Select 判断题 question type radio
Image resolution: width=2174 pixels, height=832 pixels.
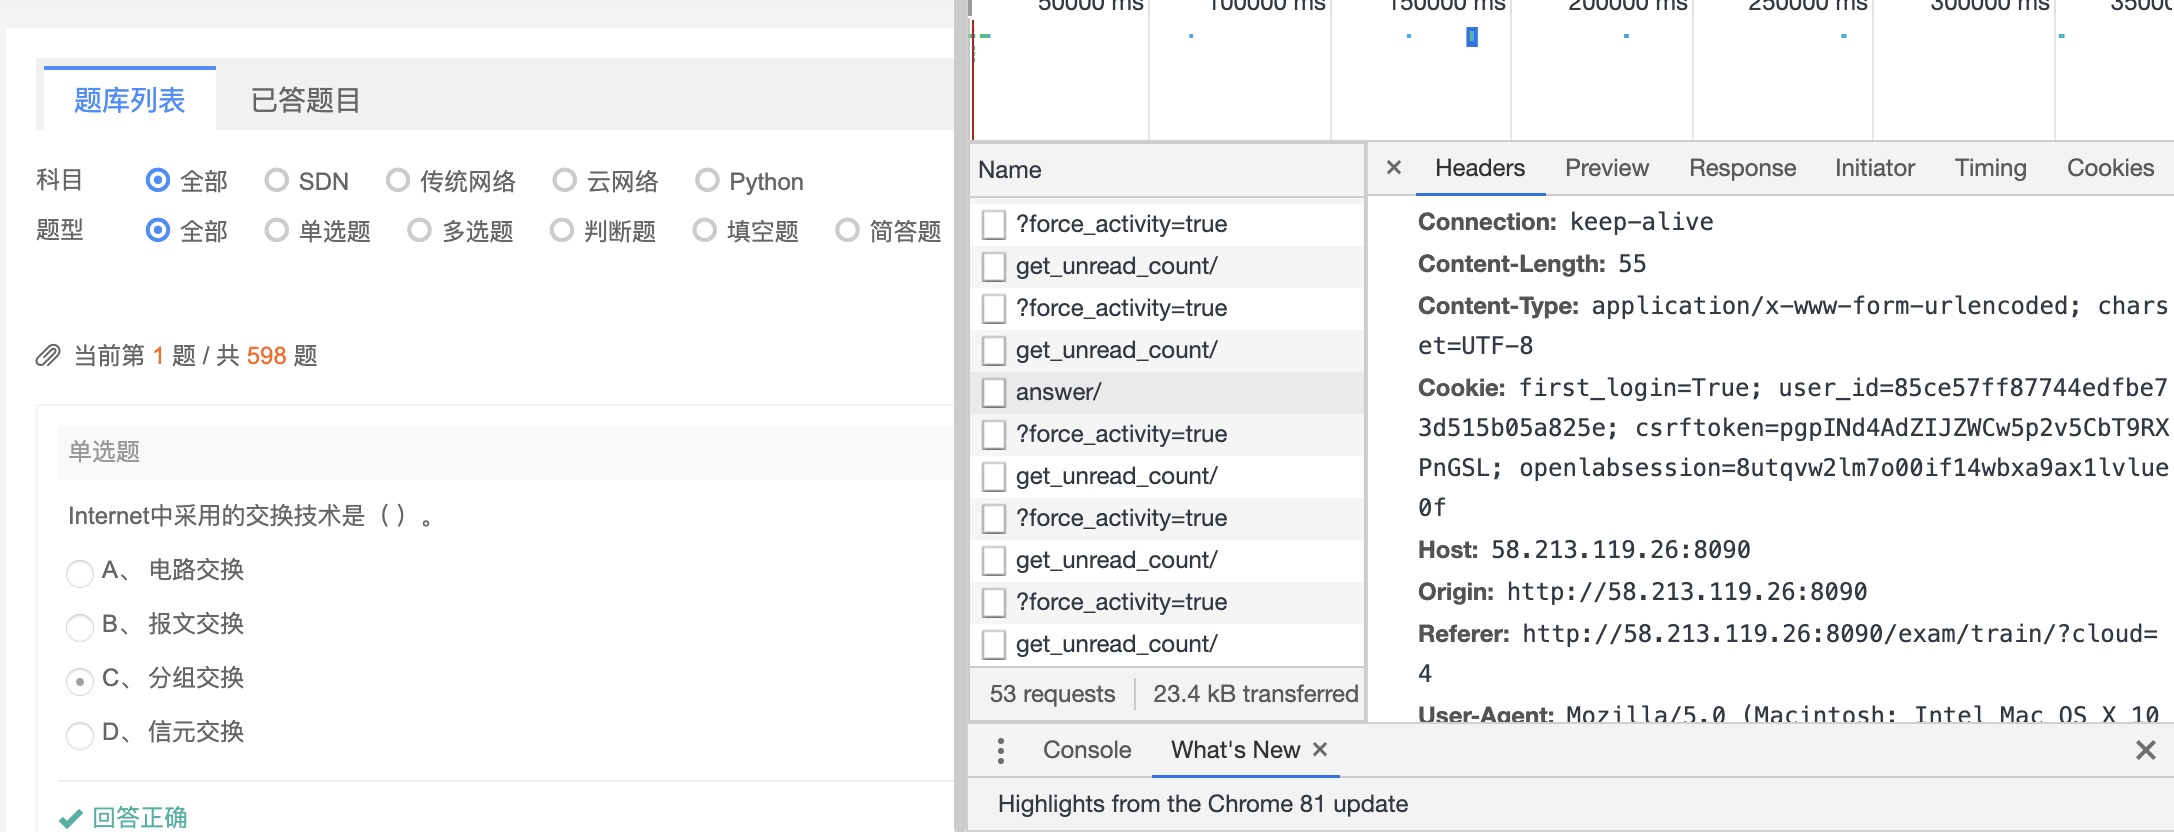coord(562,230)
